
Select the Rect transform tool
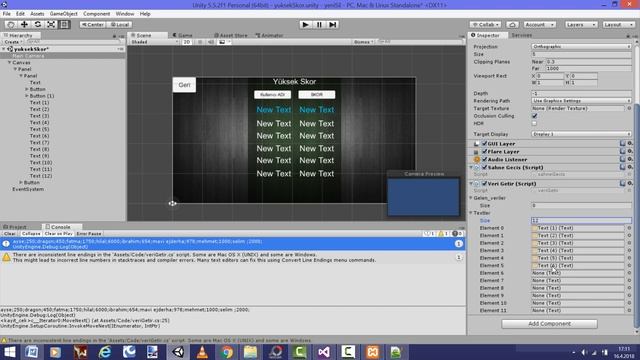(x=64, y=24)
